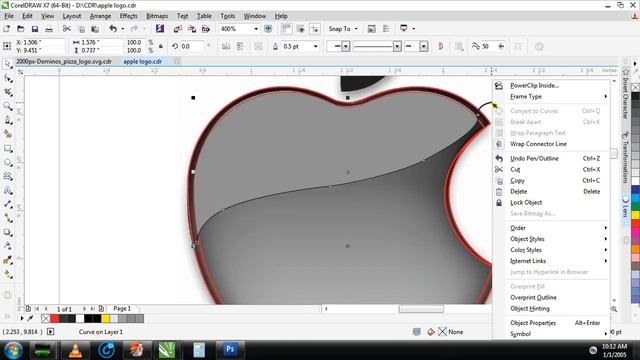Viewport: 640px width, 360px height.
Task: Click the rotation angle input field
Action: coord(191,47)
